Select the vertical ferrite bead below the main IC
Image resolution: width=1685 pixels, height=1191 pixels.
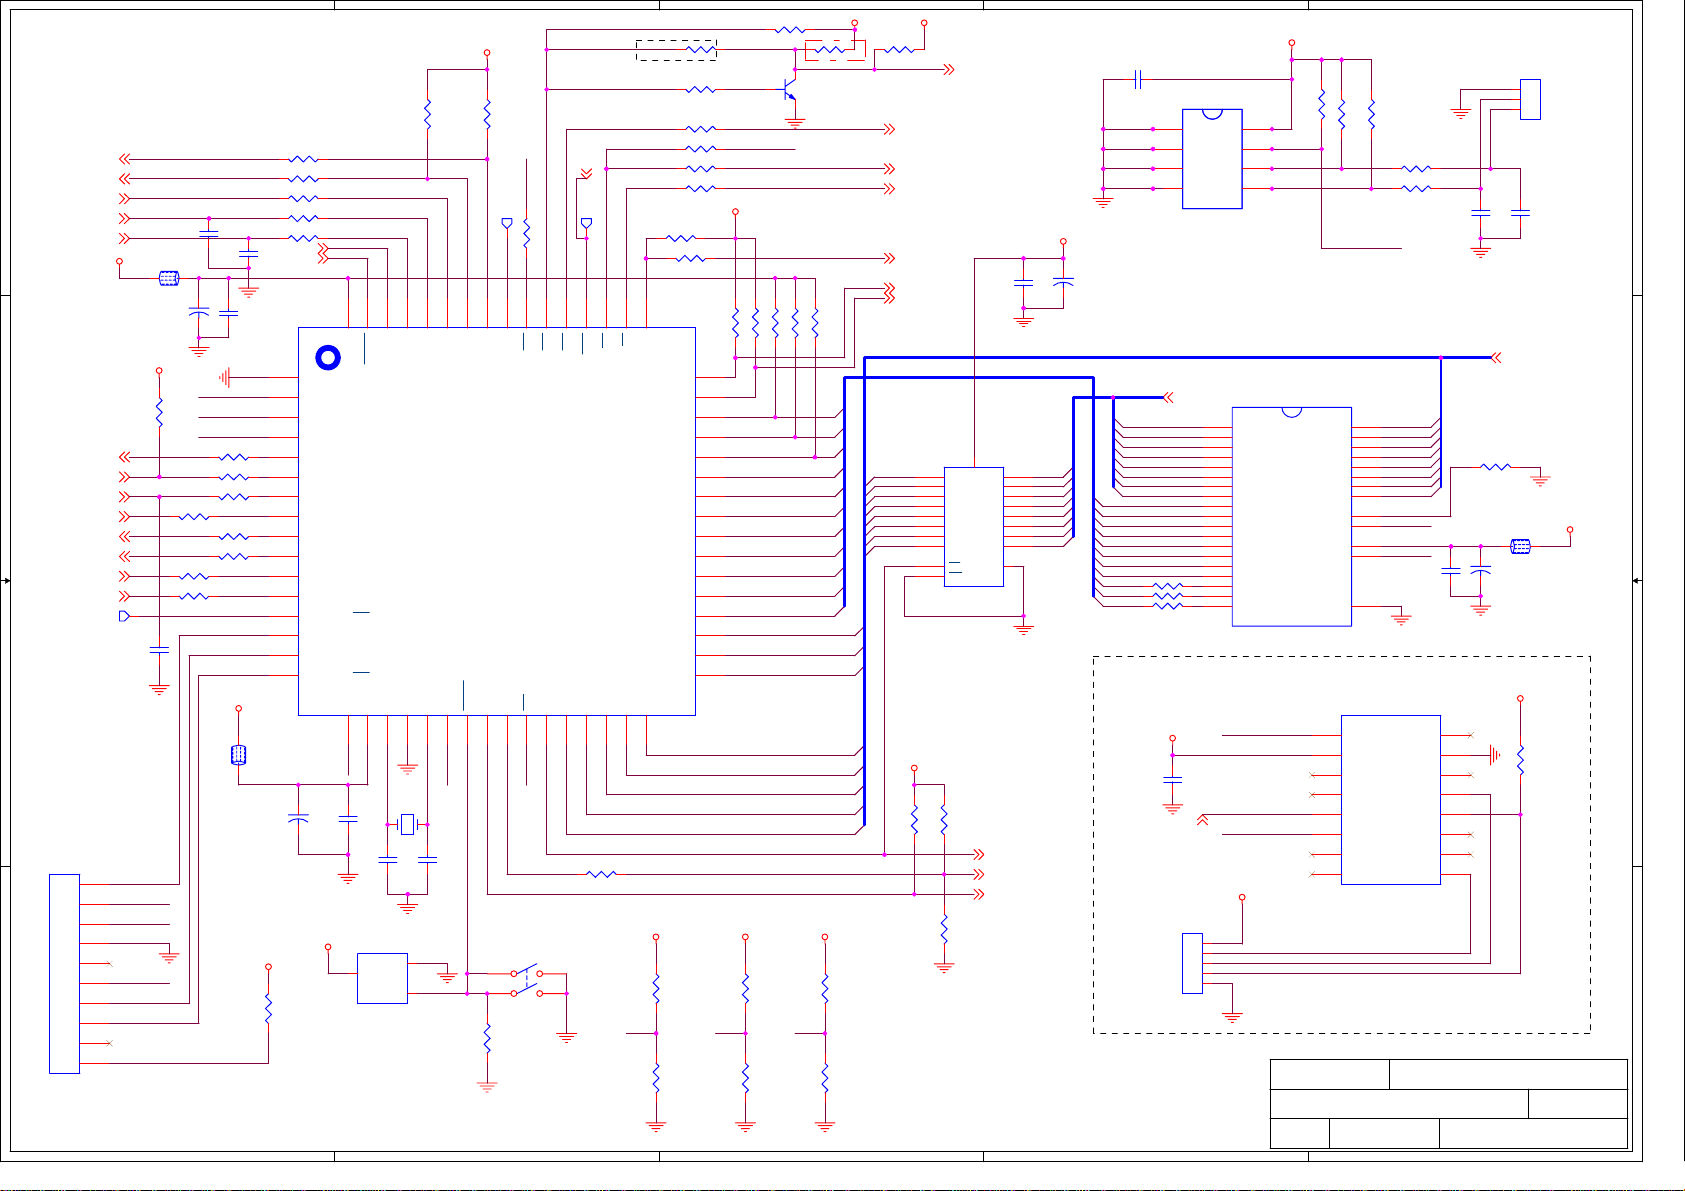point(238,755)
